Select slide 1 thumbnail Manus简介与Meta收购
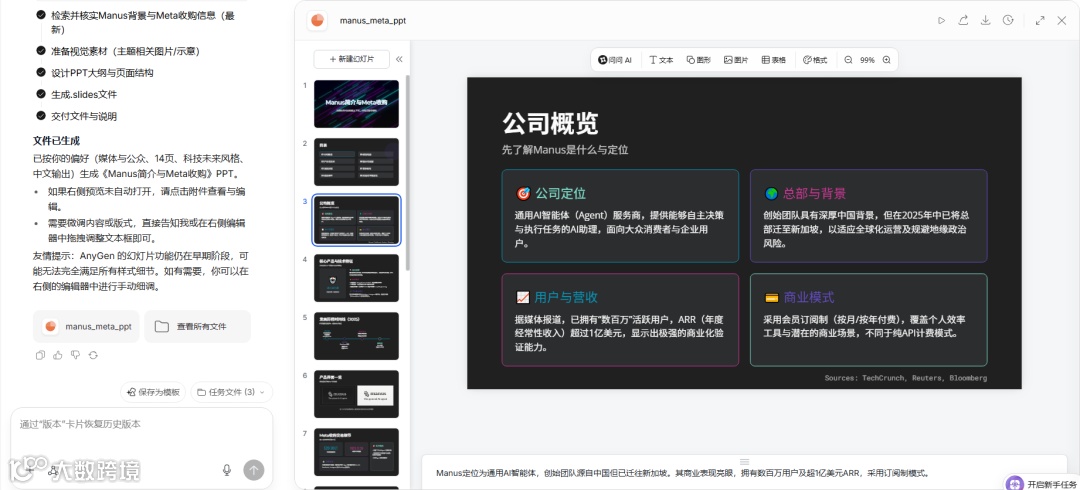This screenshot has width=1080, height=490. tap(356, 103)
